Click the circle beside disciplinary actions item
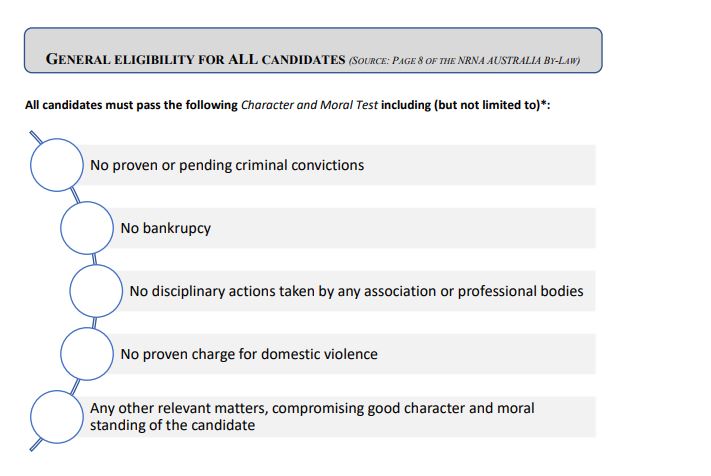Screen dimensions: 711x476 point(96,291)
